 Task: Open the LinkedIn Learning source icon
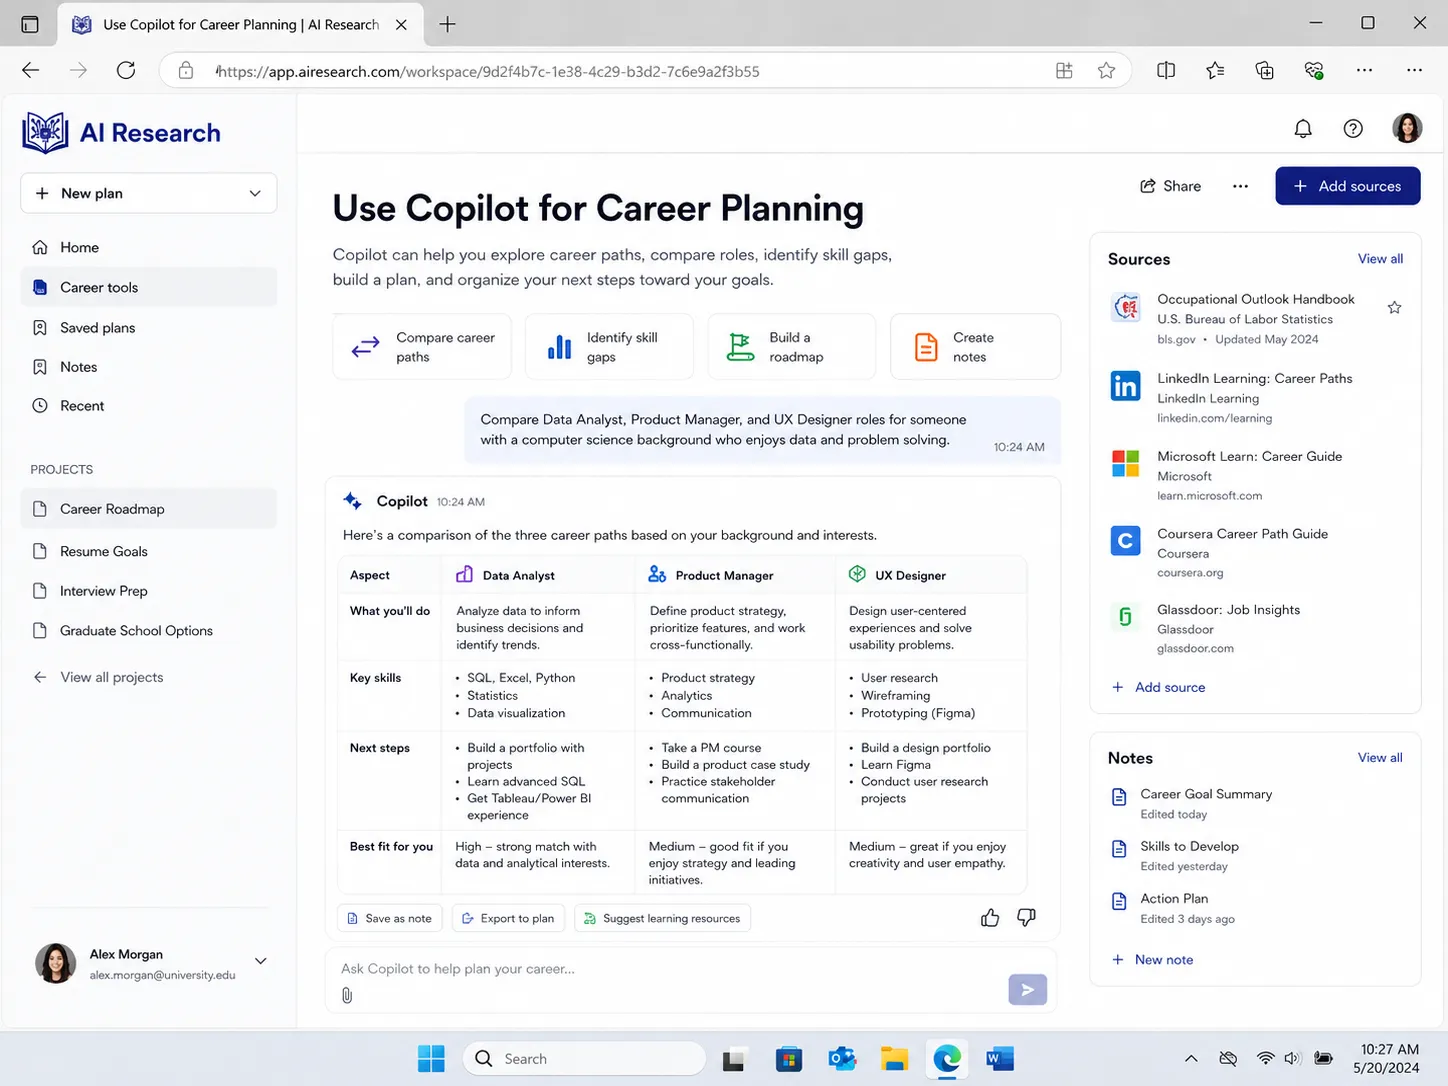click(x=1125, y=386)
